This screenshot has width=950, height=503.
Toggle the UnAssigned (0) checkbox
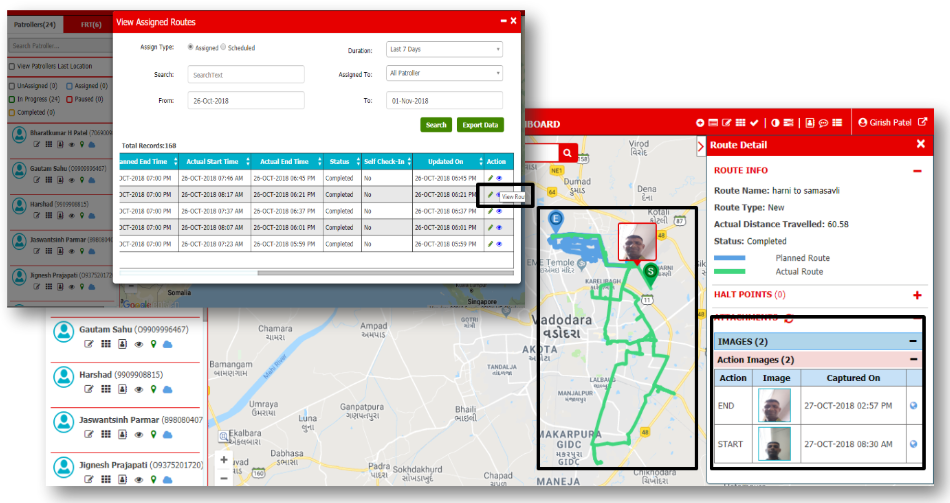(x=12, y=86)
